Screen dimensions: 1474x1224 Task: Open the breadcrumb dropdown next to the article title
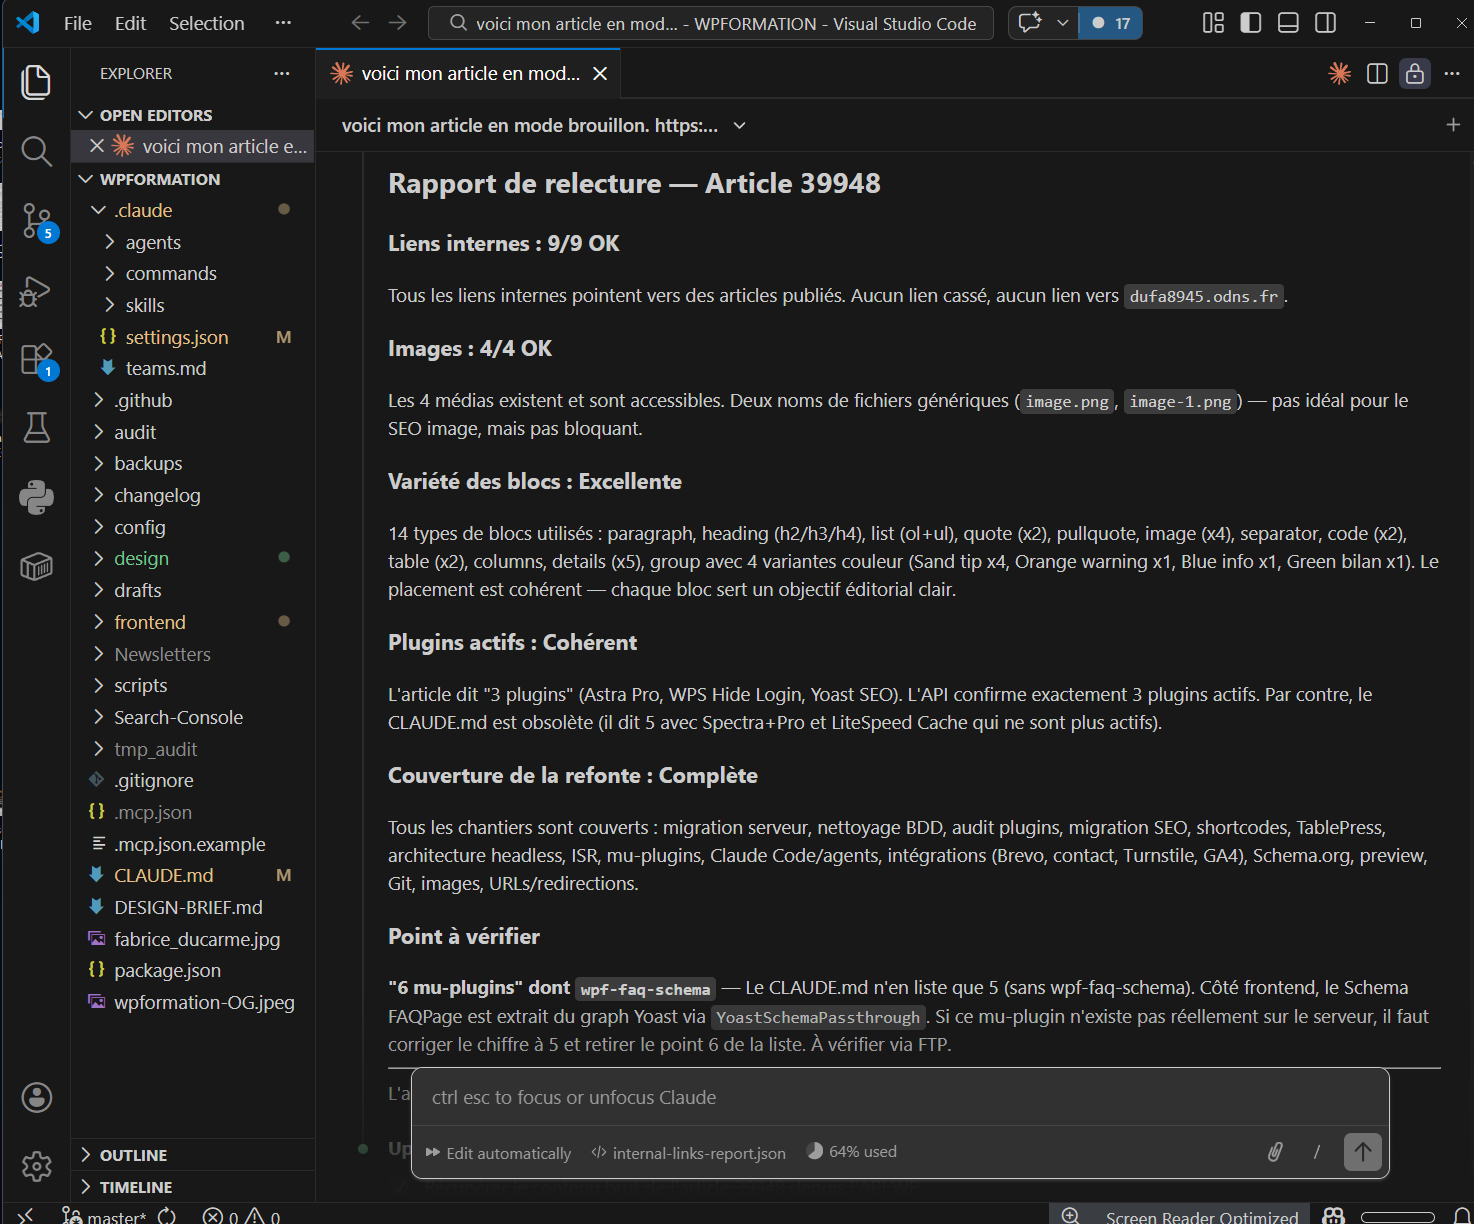point(738,125)
